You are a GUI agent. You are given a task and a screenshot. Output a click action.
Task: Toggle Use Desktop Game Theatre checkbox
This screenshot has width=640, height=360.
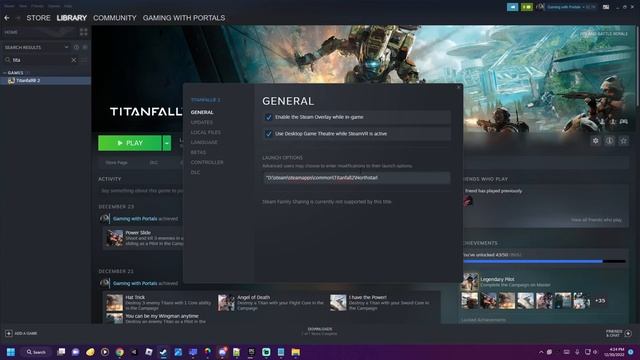268,134
